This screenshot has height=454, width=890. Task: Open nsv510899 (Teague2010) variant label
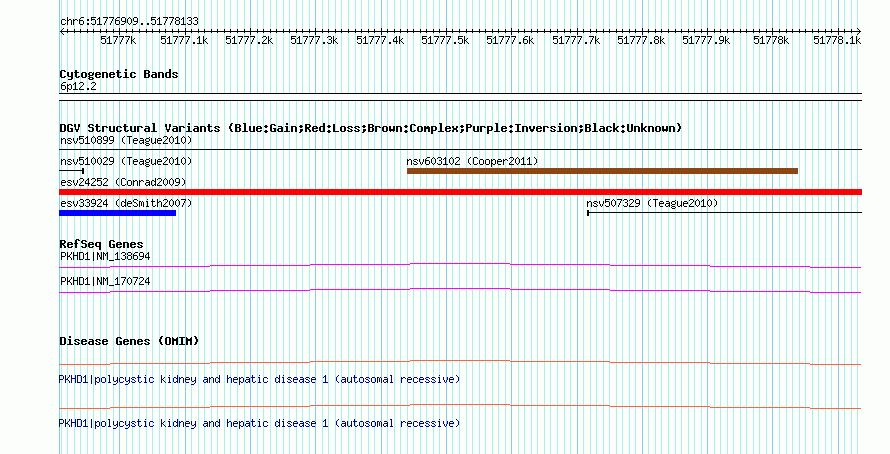tap(126, 140)
